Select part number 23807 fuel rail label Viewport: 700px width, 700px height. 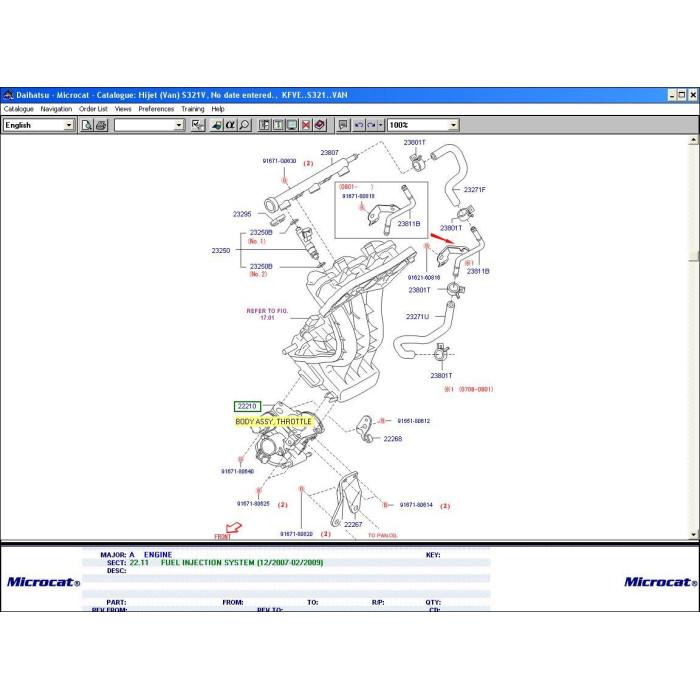click(x=329, y=153)
